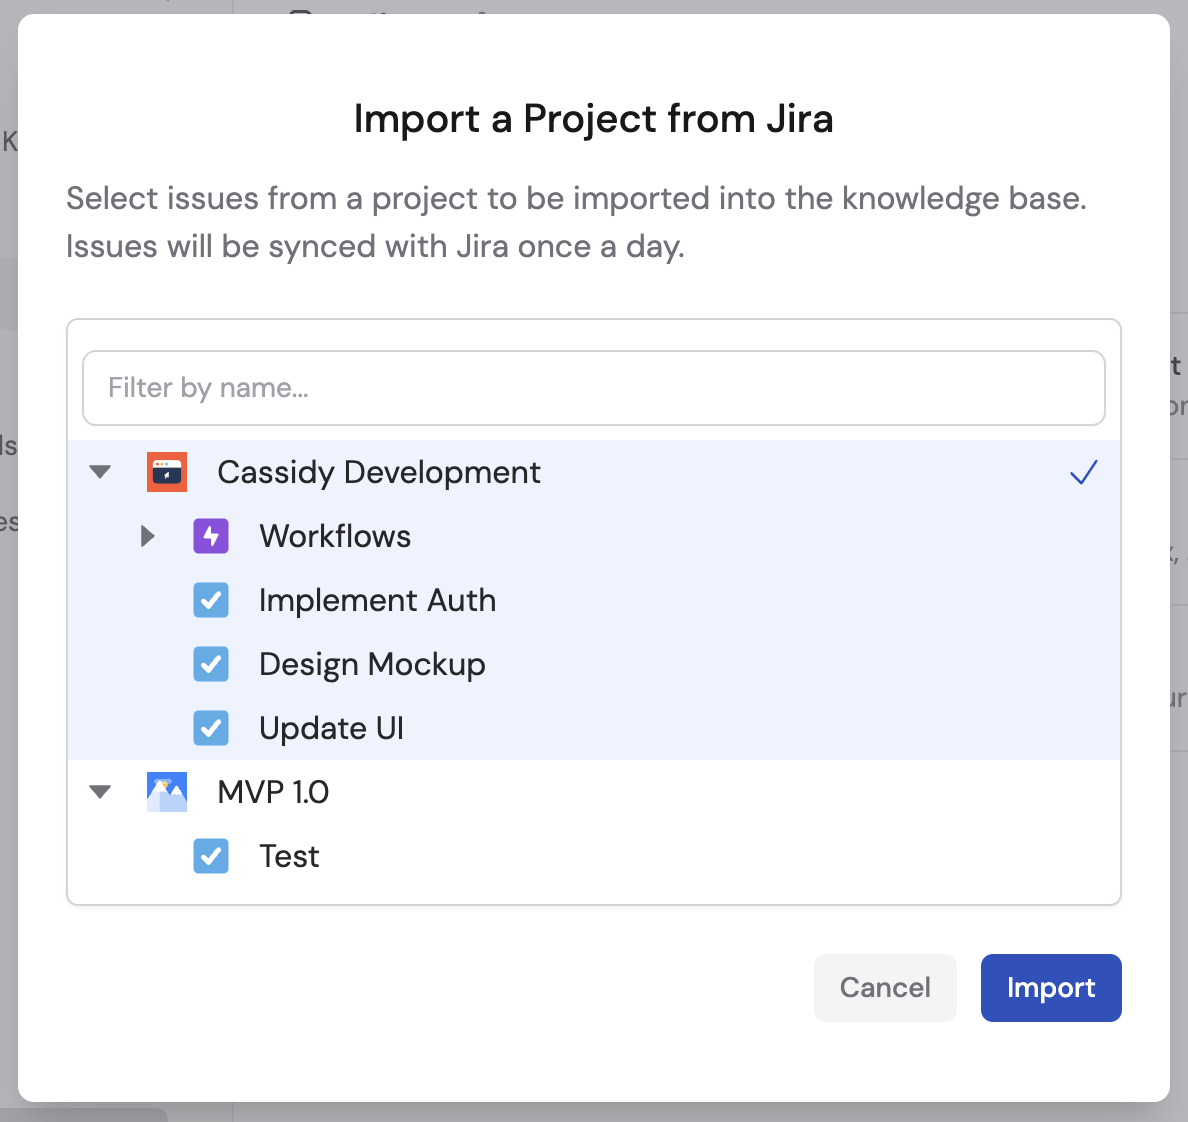Uncheck the Test issue under MVP 1.0
The height and width of the screenshot is (1122, 1188).
coord(211,856)
